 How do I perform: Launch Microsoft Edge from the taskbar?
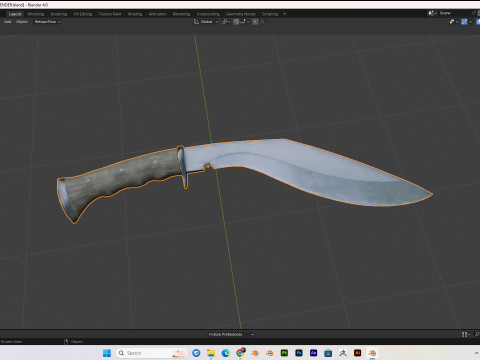click(x=226, y=353)
